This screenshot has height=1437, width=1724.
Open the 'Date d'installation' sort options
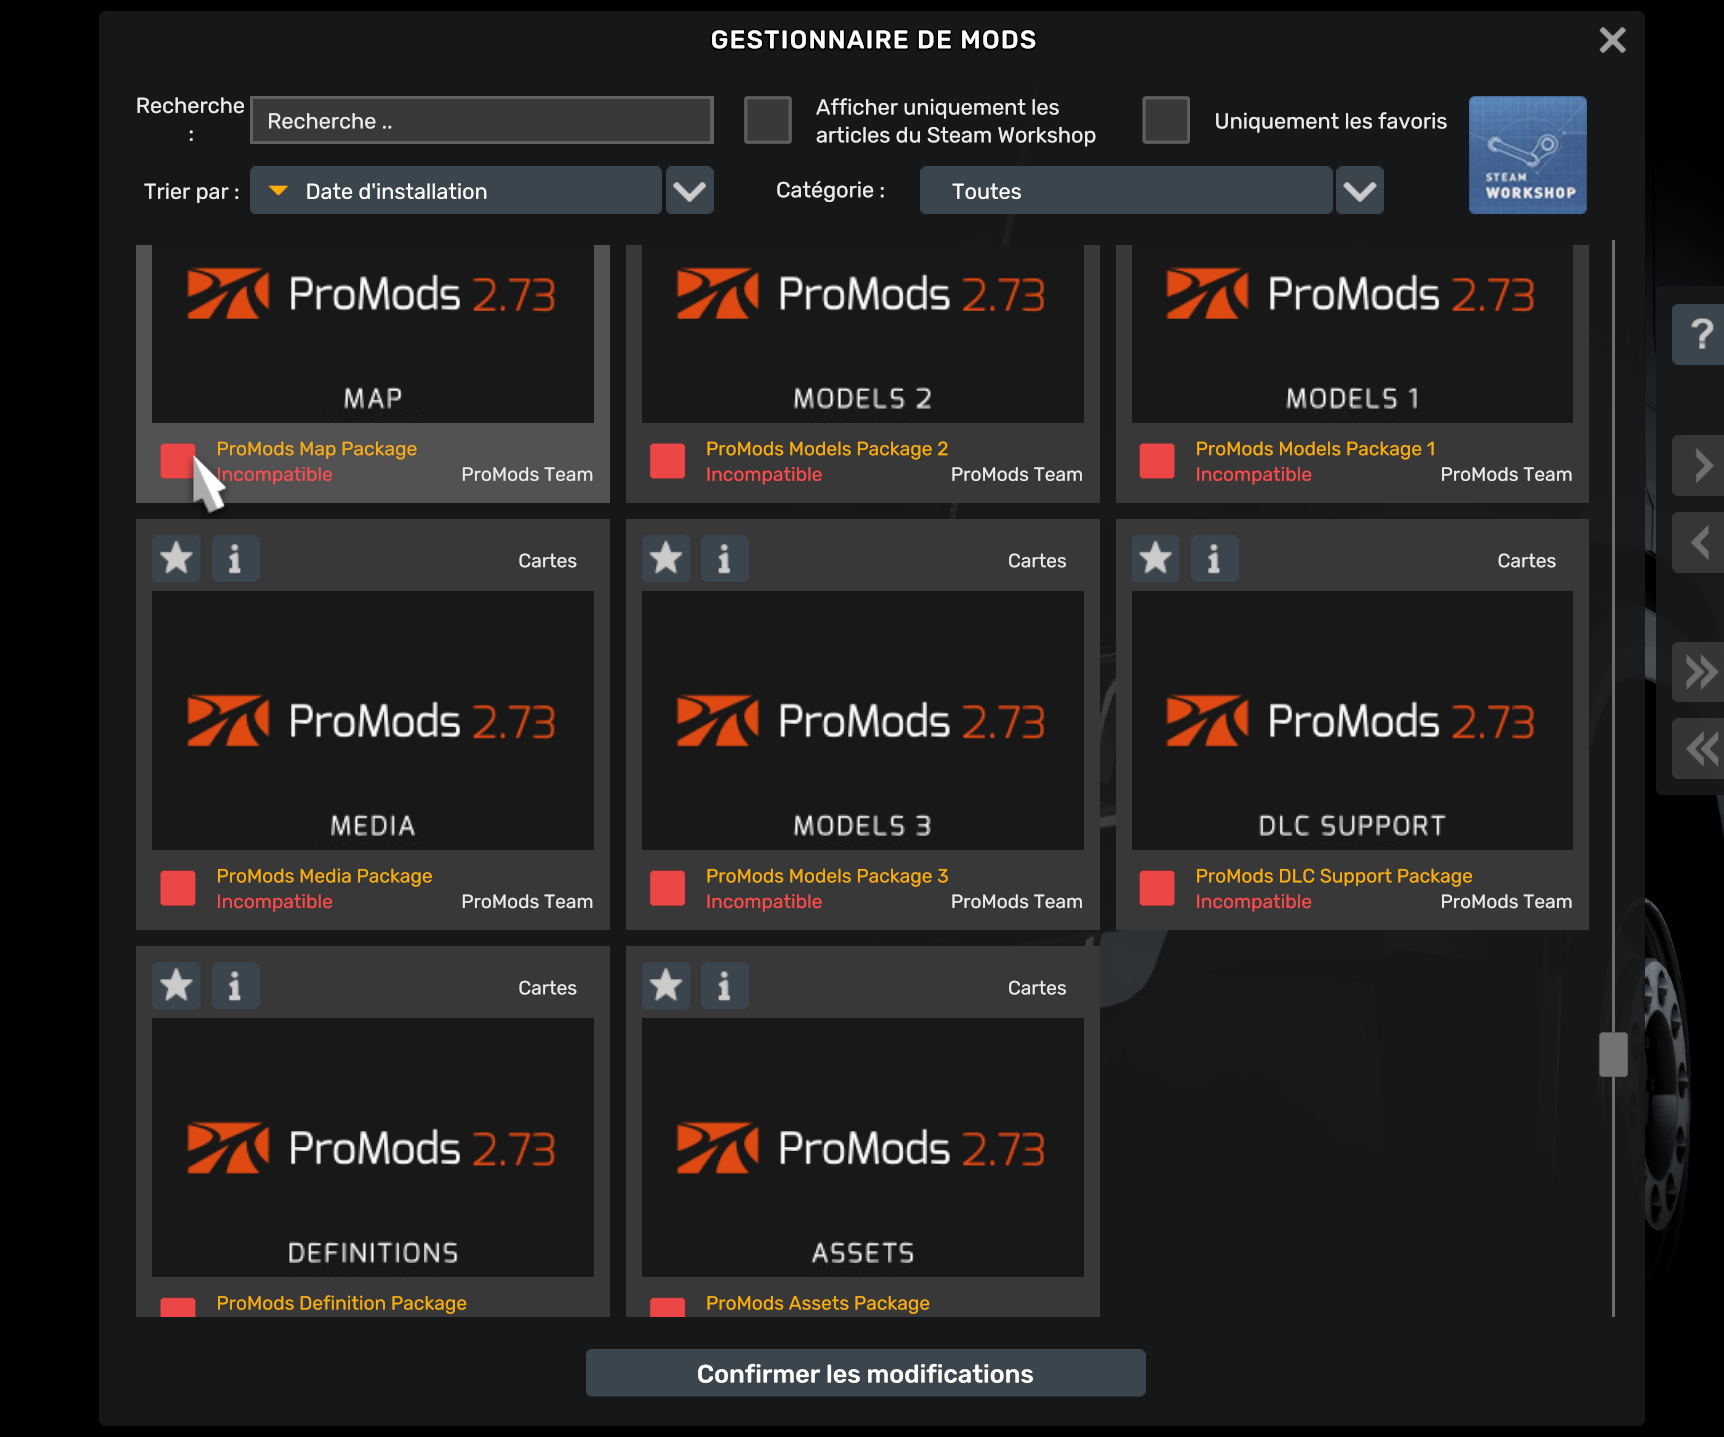[x=455, y=190]
